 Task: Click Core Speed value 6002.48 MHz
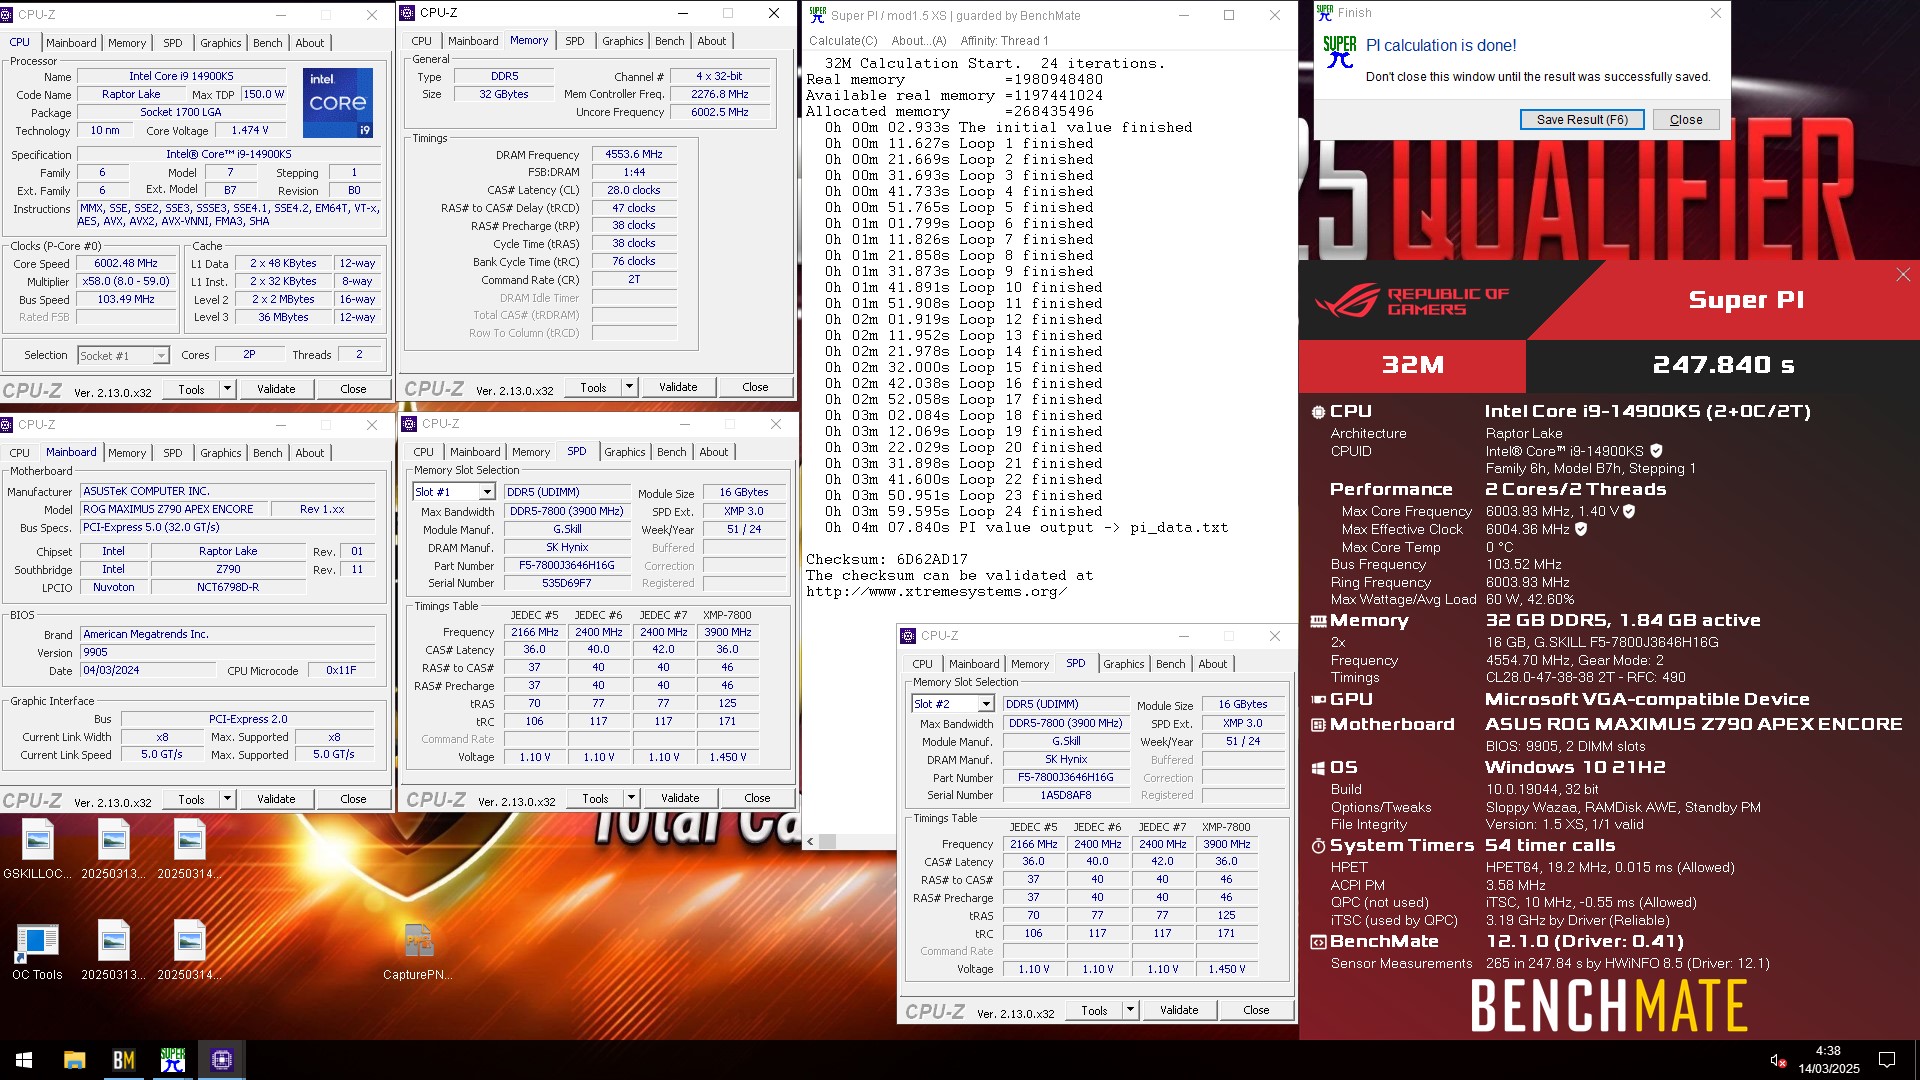coord(126,264)
